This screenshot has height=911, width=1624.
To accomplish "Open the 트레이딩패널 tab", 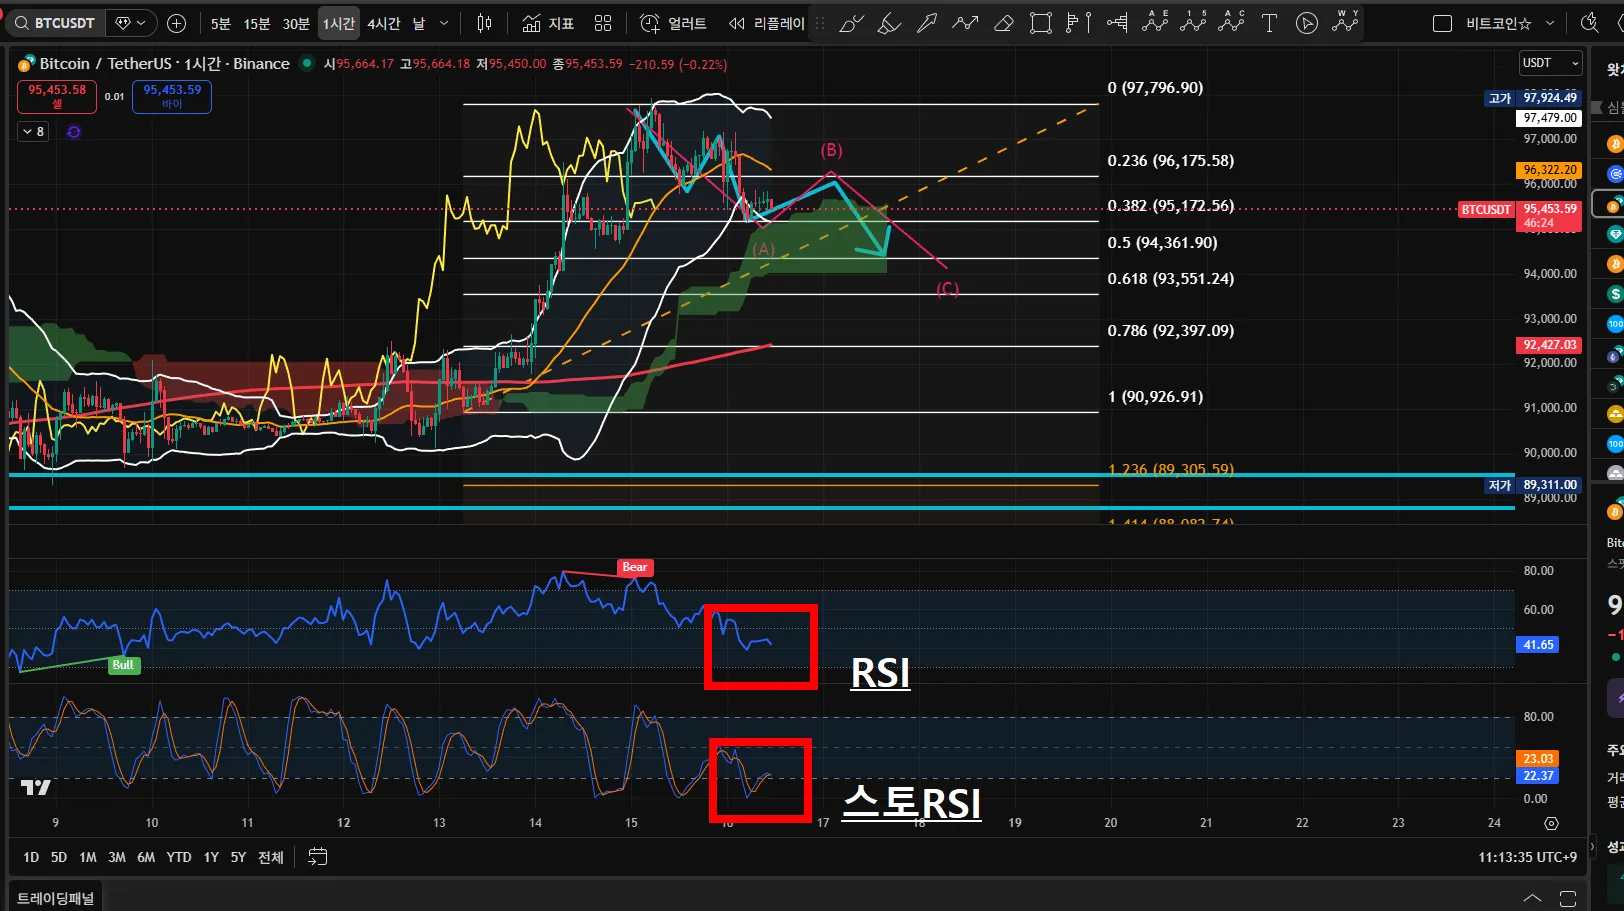I will click(56, 898).
